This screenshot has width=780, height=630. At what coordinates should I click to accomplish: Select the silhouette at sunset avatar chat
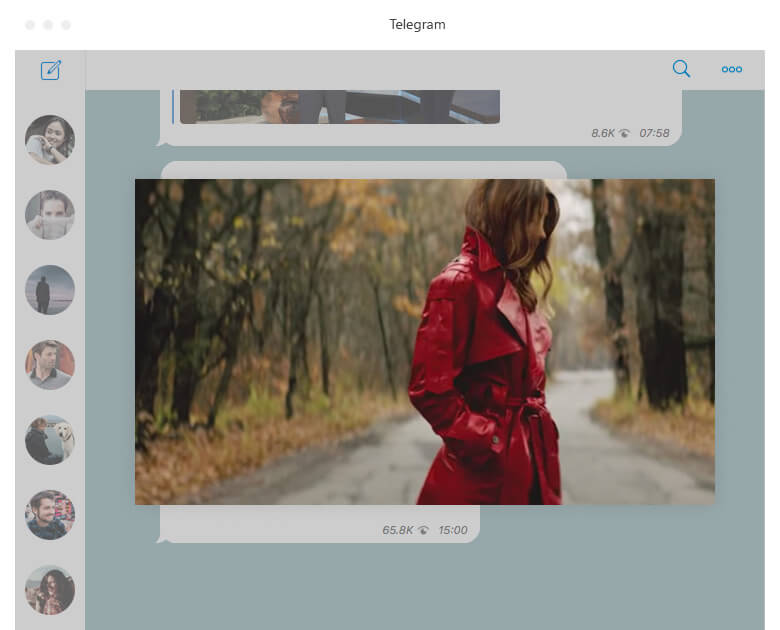point(50,290)
